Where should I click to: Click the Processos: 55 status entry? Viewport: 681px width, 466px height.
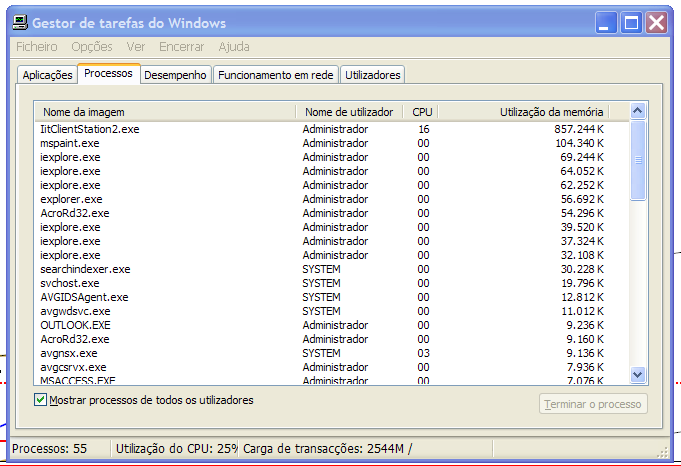point(50,449)
